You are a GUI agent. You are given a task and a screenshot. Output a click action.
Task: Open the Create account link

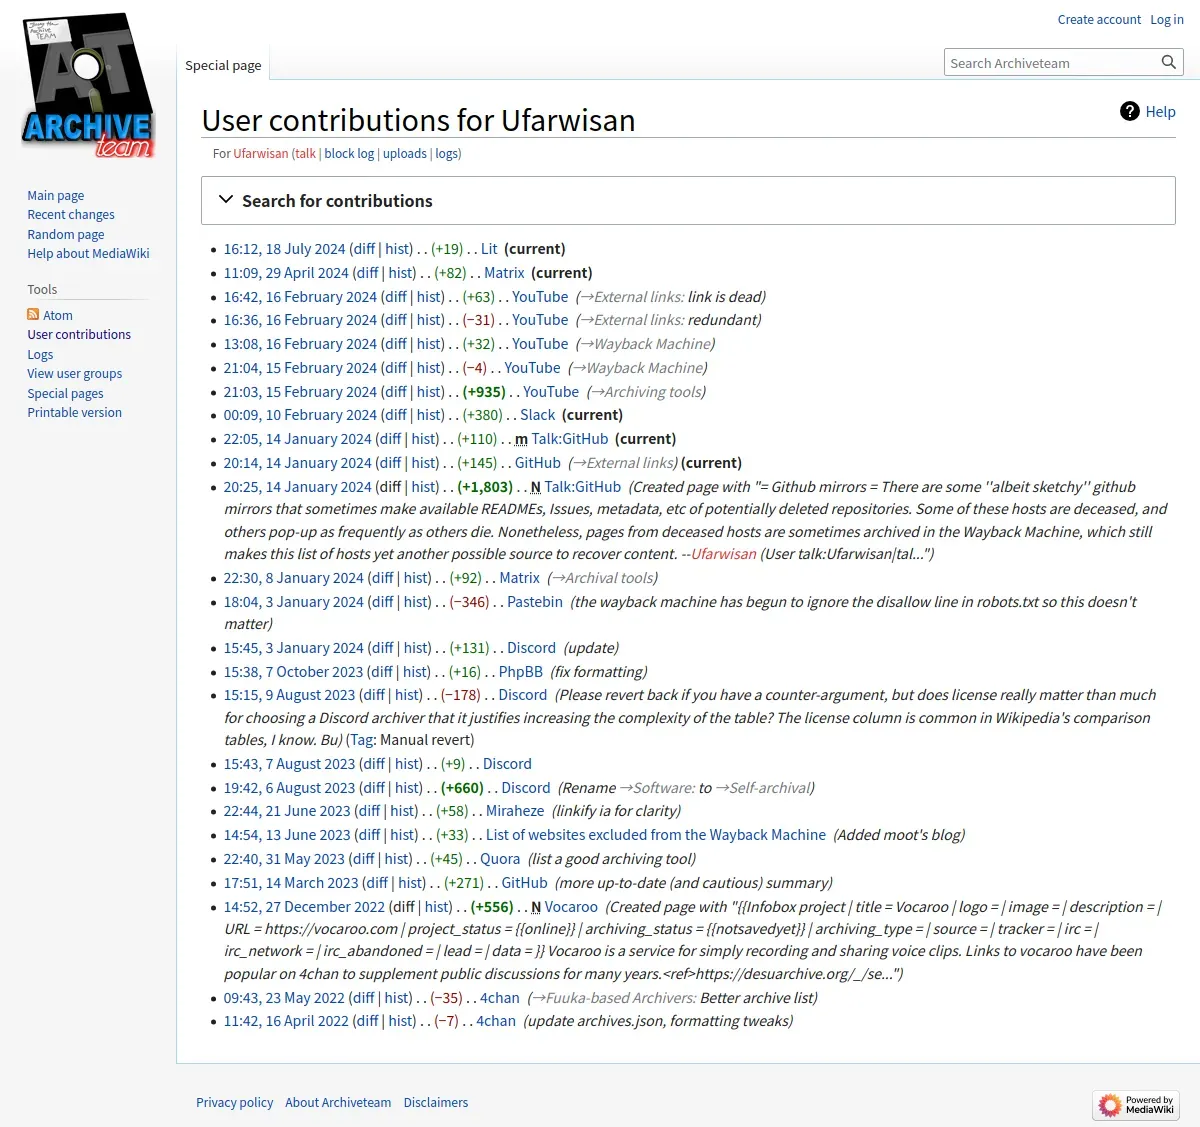point(1099,19)
